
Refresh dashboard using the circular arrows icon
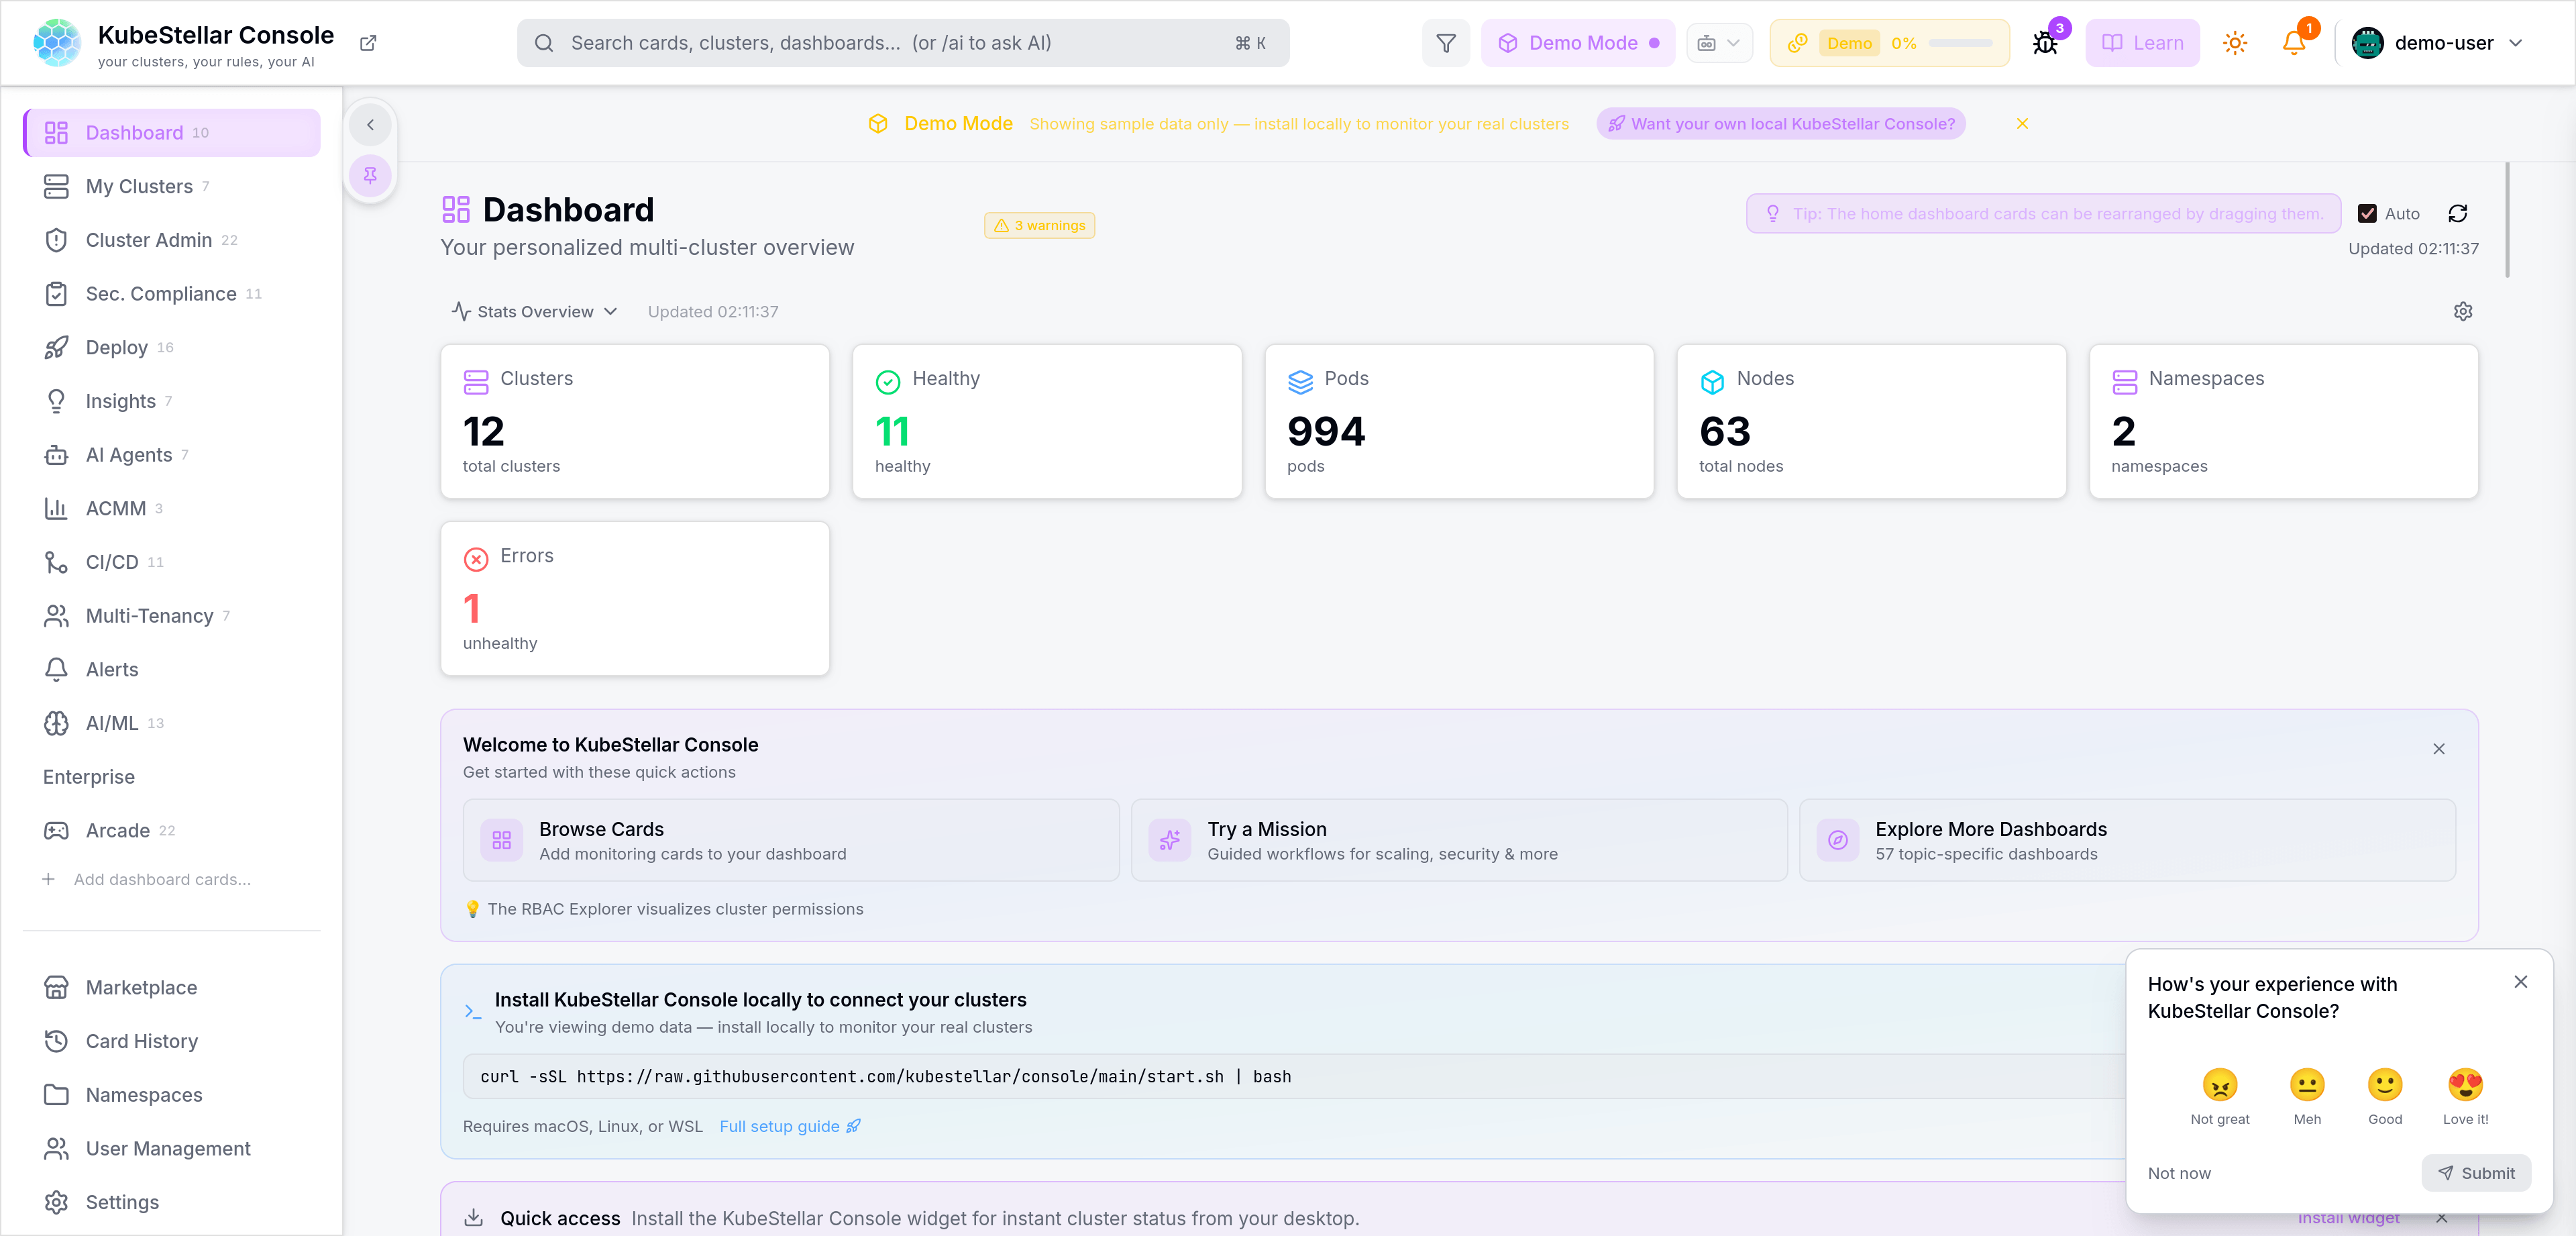coord(2457,213)
